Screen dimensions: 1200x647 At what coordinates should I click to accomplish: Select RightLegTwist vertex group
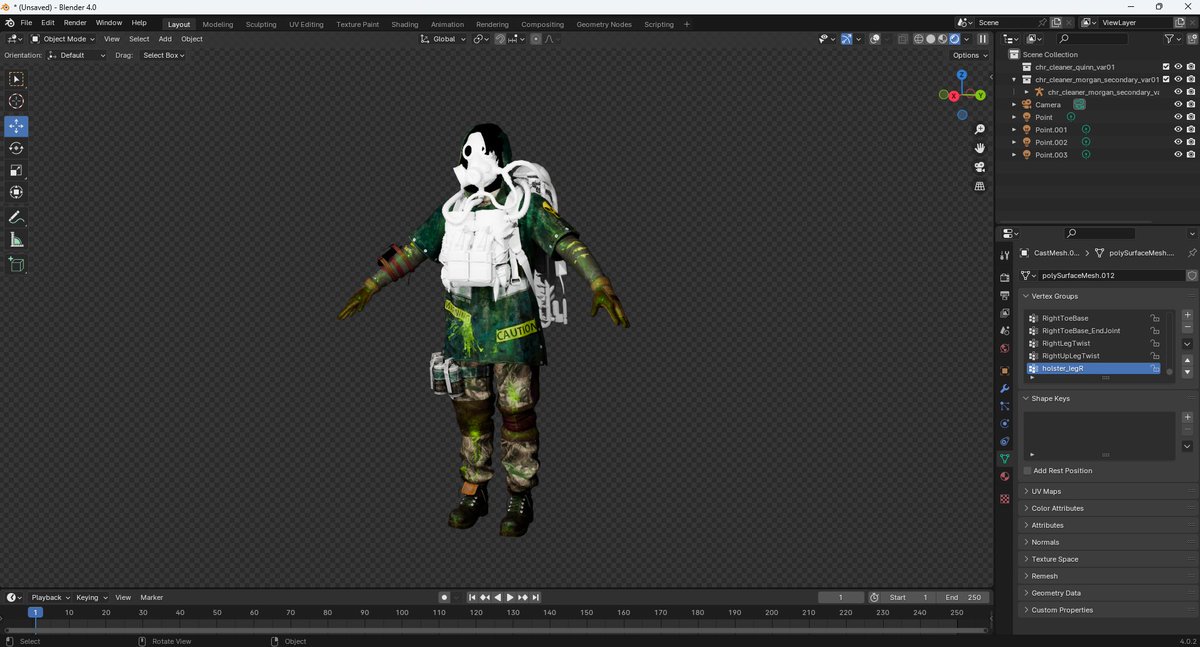point(1094,343)
